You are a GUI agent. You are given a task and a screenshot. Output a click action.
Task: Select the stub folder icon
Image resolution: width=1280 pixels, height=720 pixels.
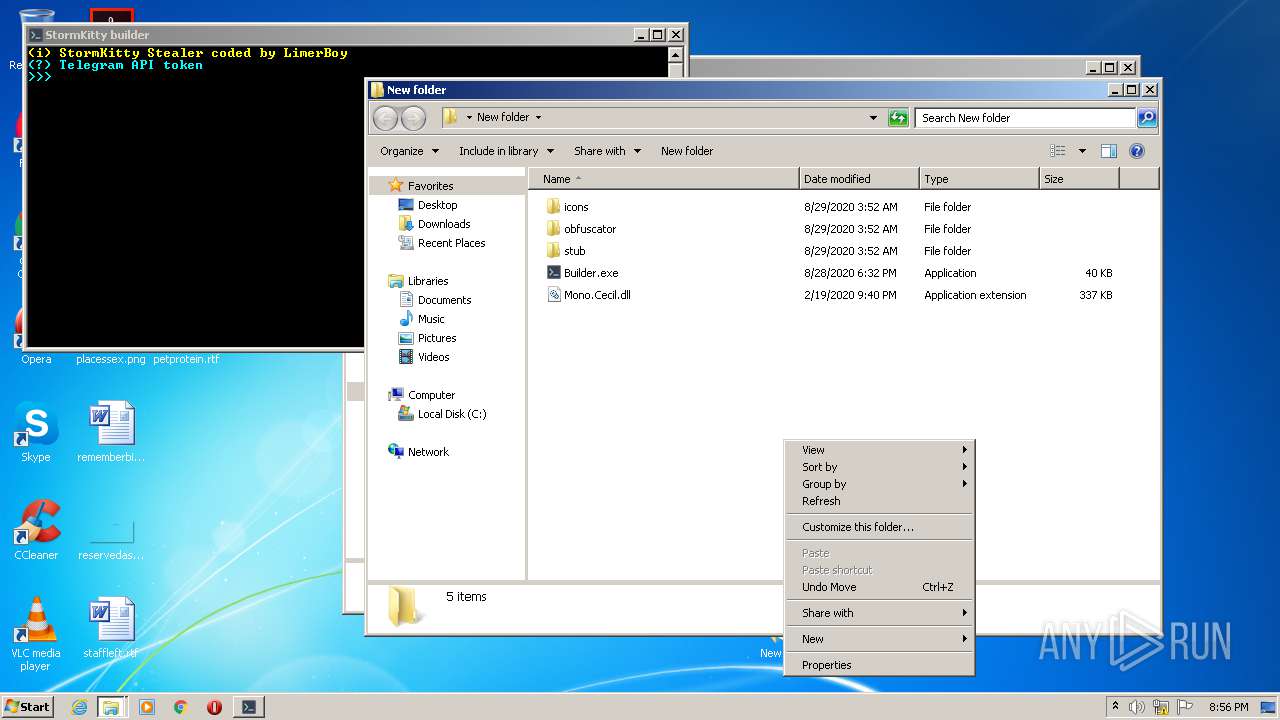point(554,251)
